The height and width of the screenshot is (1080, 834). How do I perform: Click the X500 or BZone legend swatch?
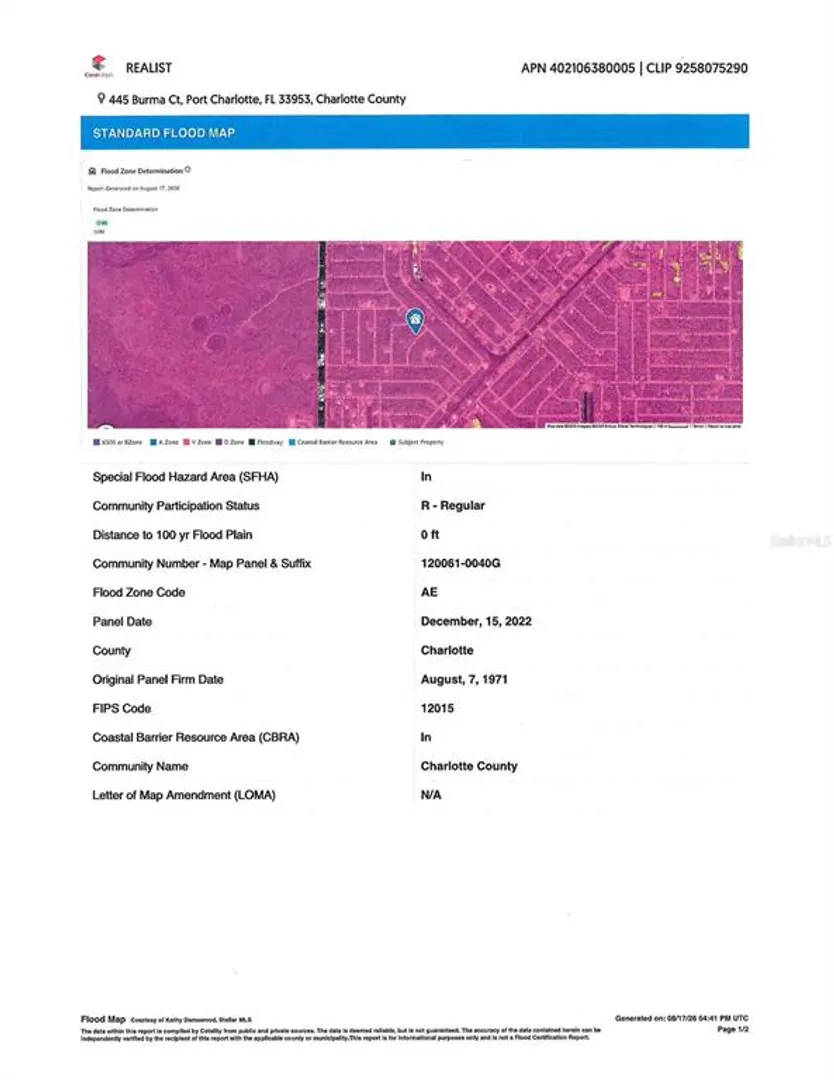96,442
